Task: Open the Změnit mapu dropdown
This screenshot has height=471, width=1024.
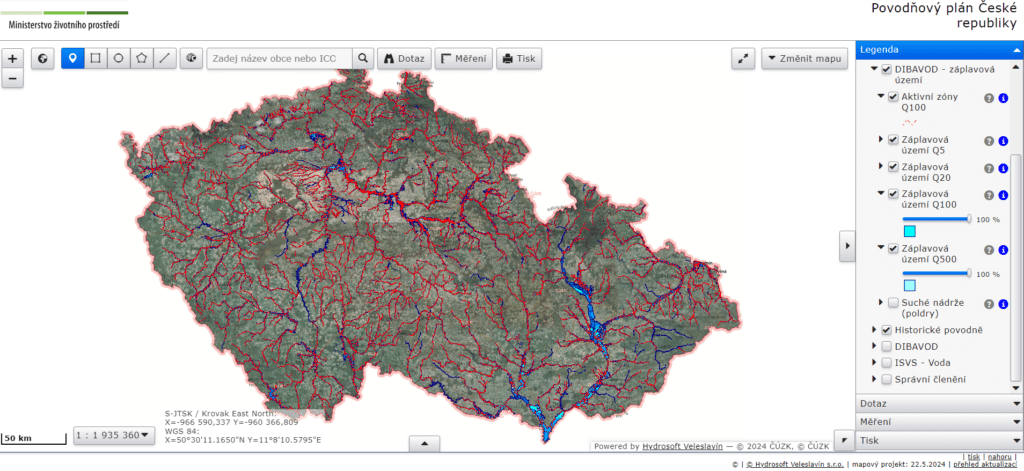Action: 805,59
